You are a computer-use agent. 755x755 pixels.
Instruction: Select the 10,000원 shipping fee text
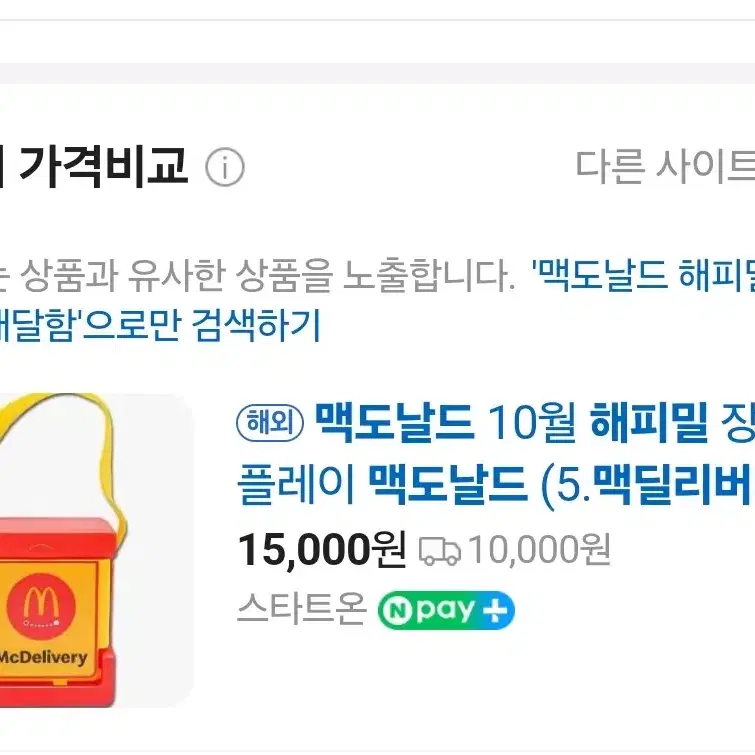tap(540, 549)
